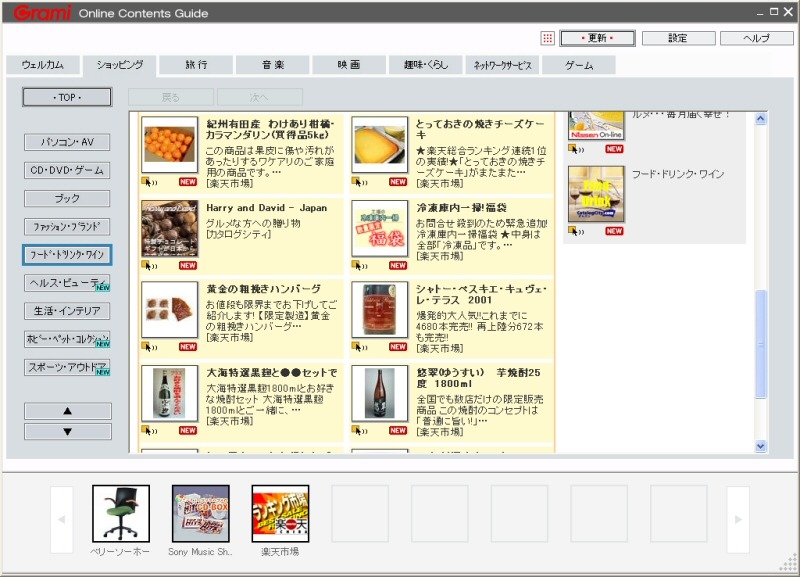The width and height of the screenshot is (800, 577).
Task: Select the CD・DVD・ゲーム category
Action: click(67, 170)
